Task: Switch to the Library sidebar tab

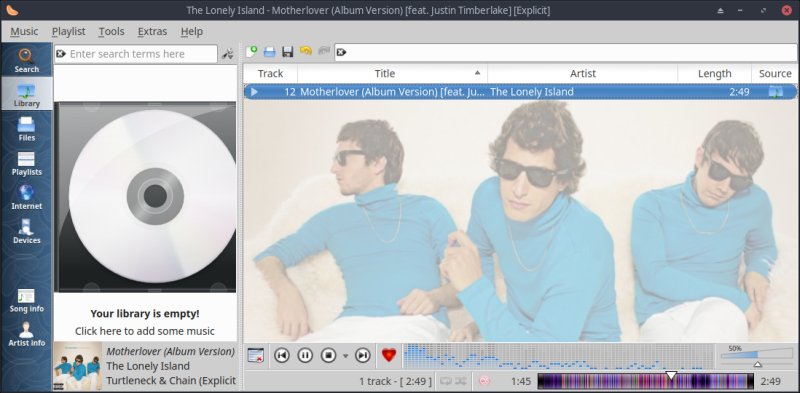Action: [x=27, y=94]
